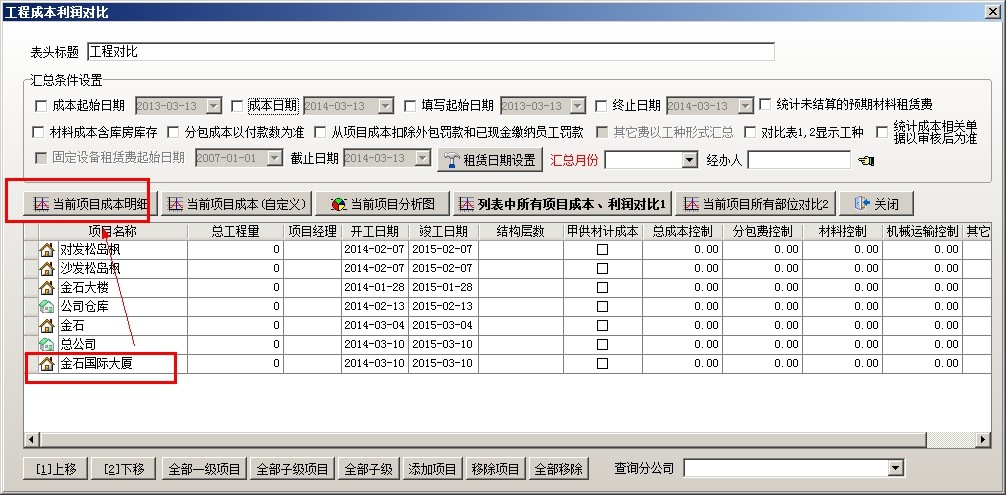
Task: Click the 项目名称 column header
Action: click(x=113, y=231)
